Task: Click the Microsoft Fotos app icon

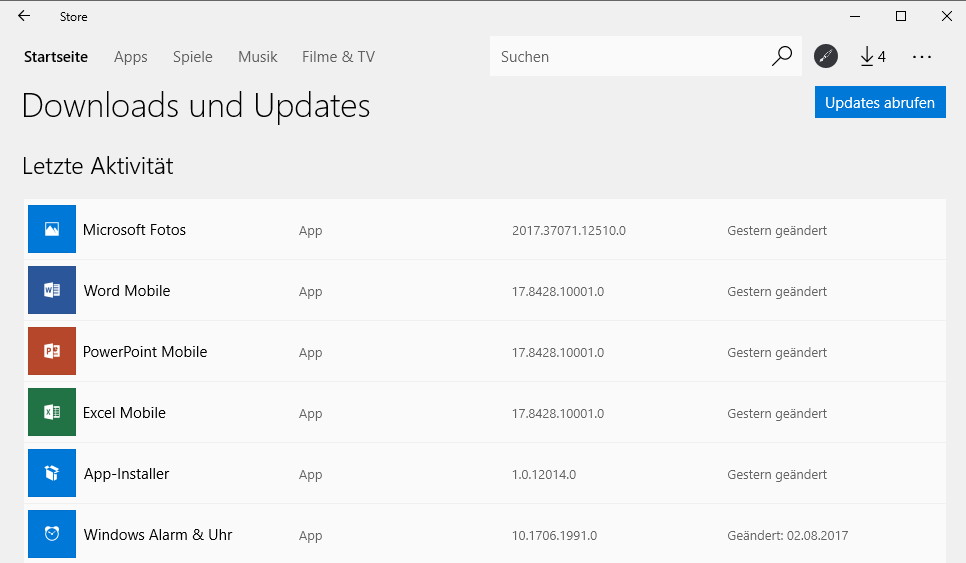Action: click(x=52, y=229)
